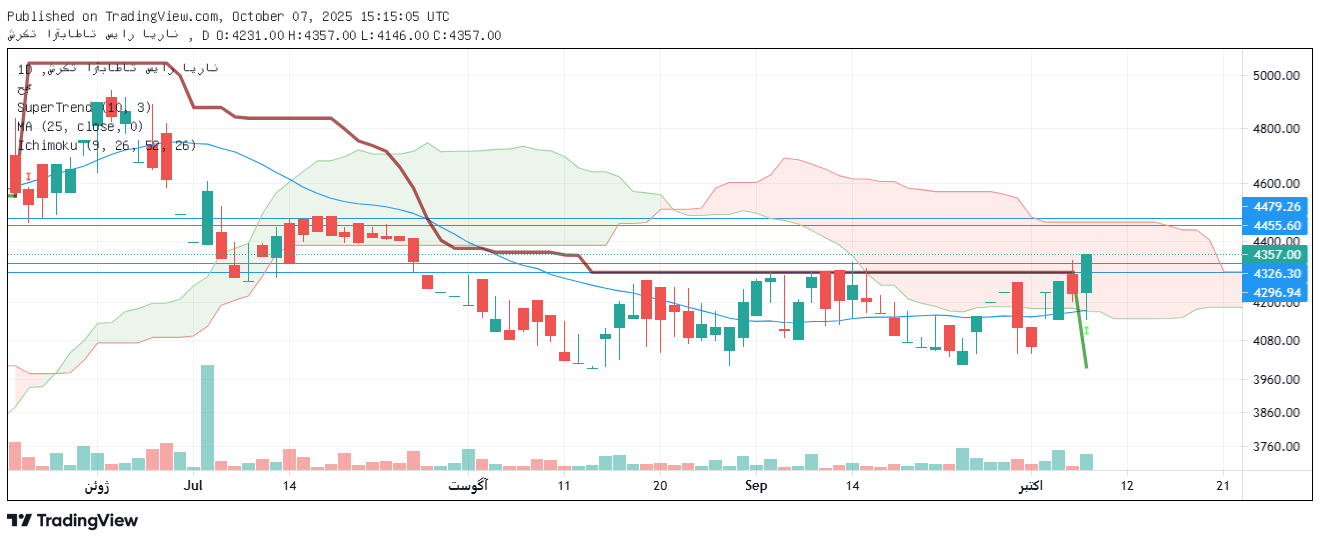Click the latest green candlestick on the chart
Image resolution: width=1320 pixels, height=541 pixels.
(x=1086, y=273)
